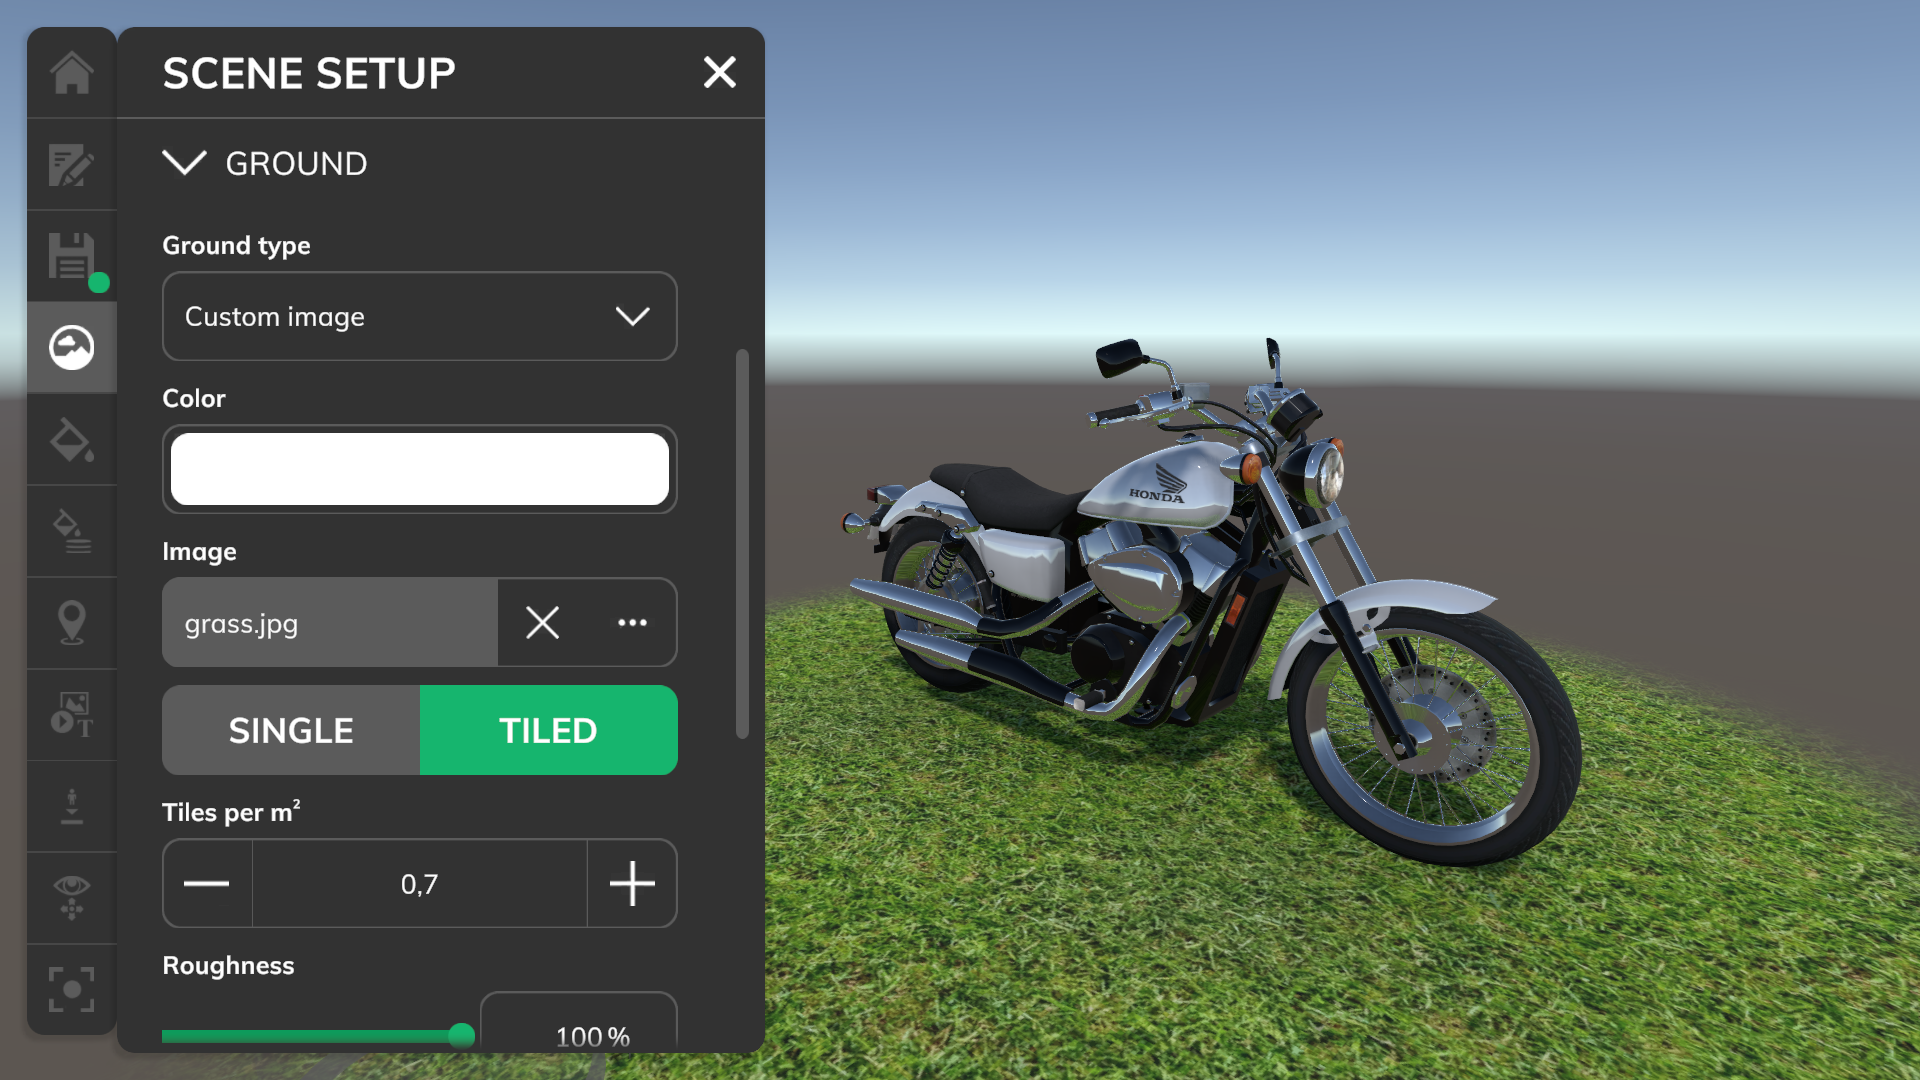
Task: Click the white Color swatch
Action: click(x=419, y=469)
